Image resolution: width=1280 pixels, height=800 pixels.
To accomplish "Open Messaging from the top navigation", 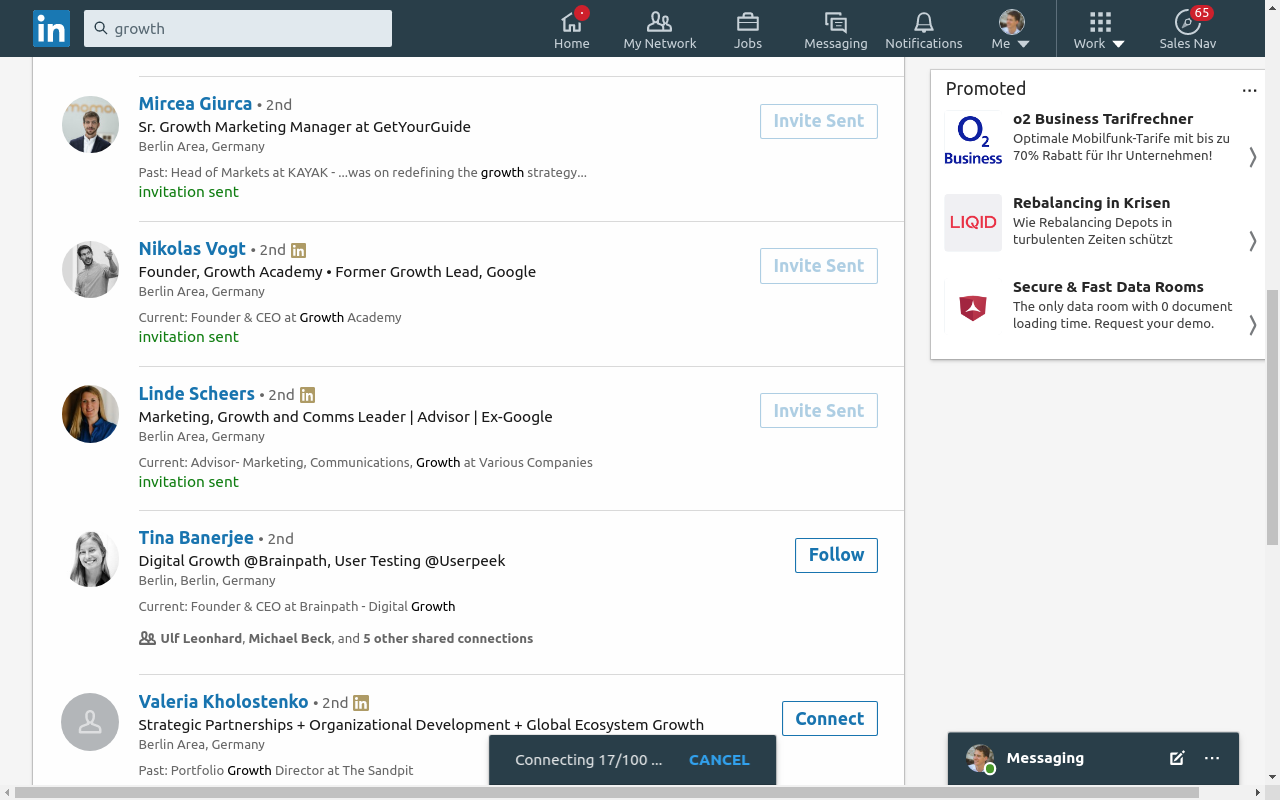I will pos(836,29).
